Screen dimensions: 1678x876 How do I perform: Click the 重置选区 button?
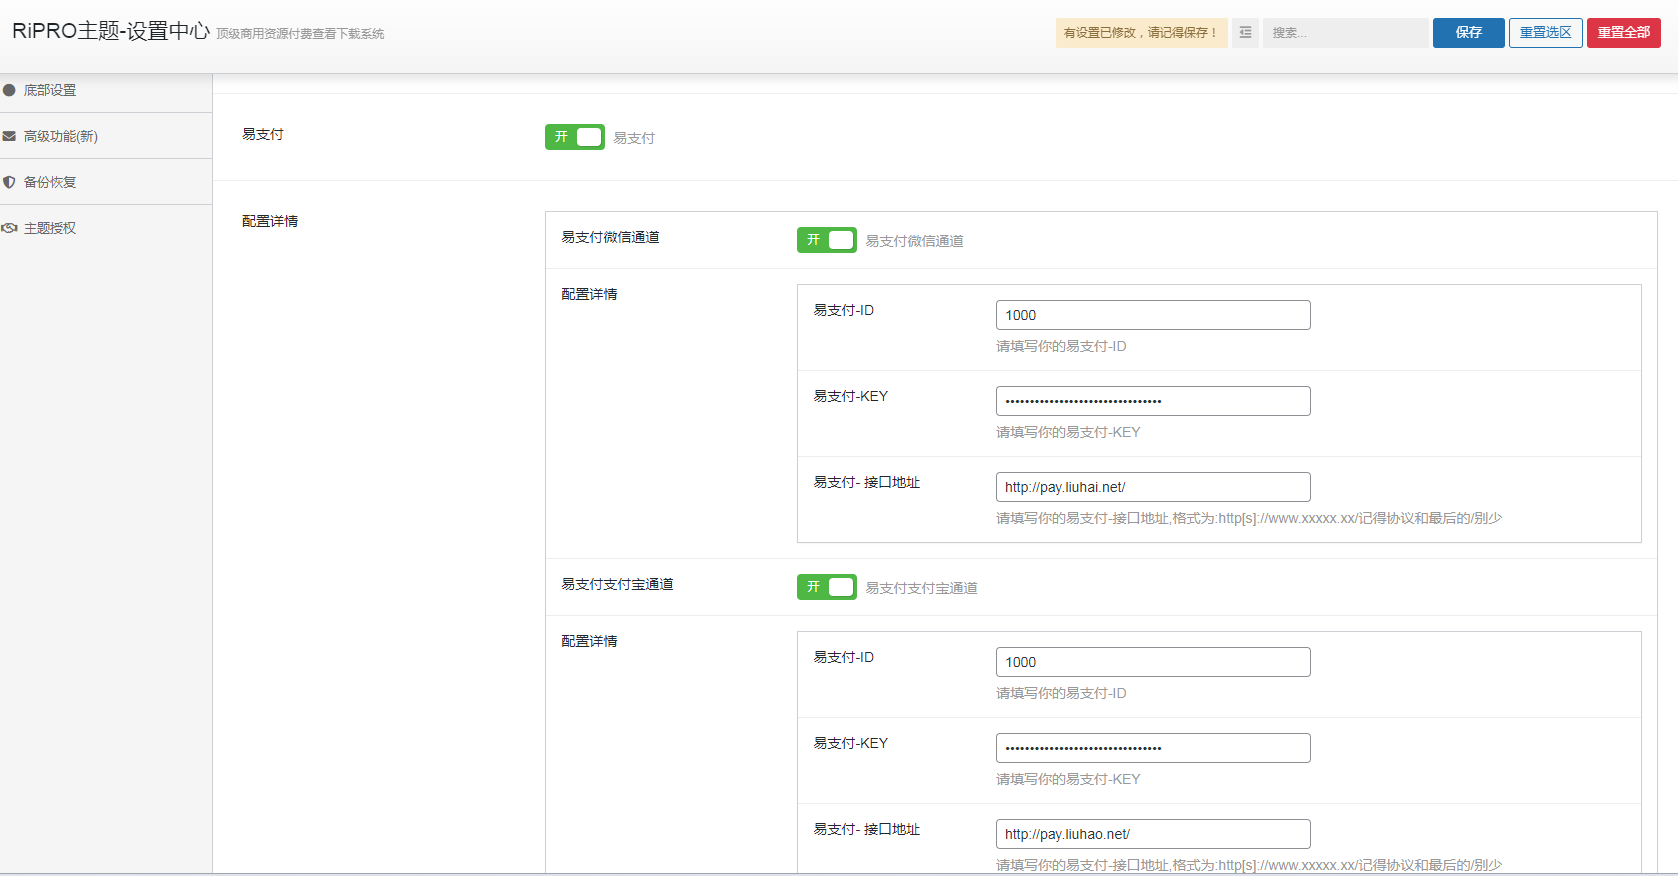1545,33
